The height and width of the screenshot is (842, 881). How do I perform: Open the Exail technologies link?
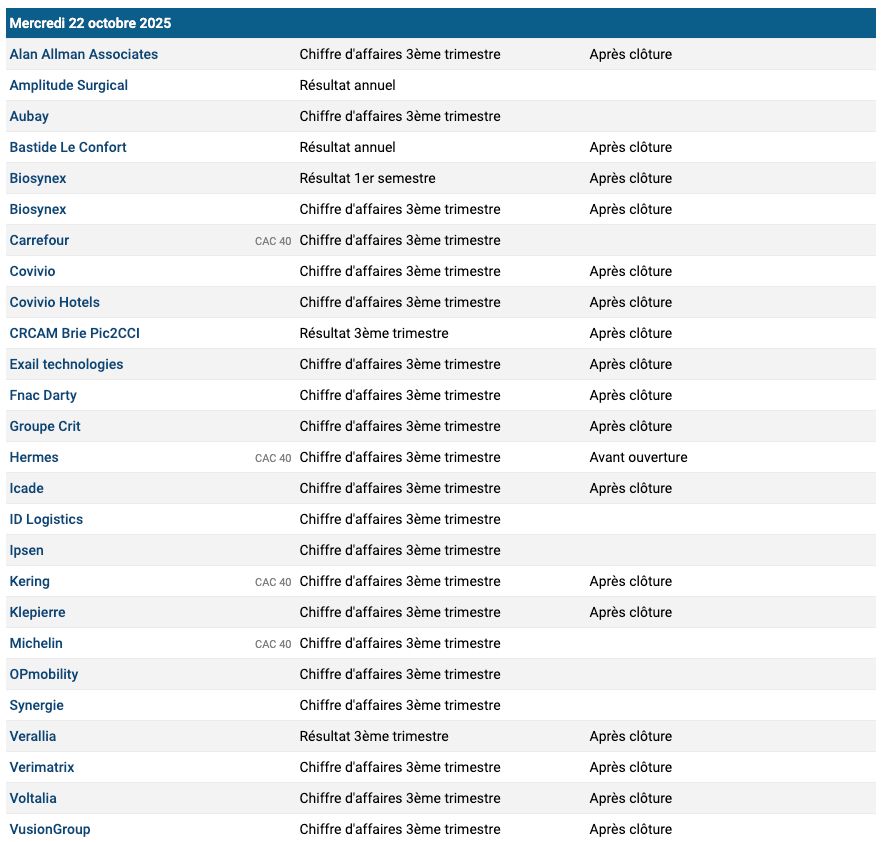(66, 364)
